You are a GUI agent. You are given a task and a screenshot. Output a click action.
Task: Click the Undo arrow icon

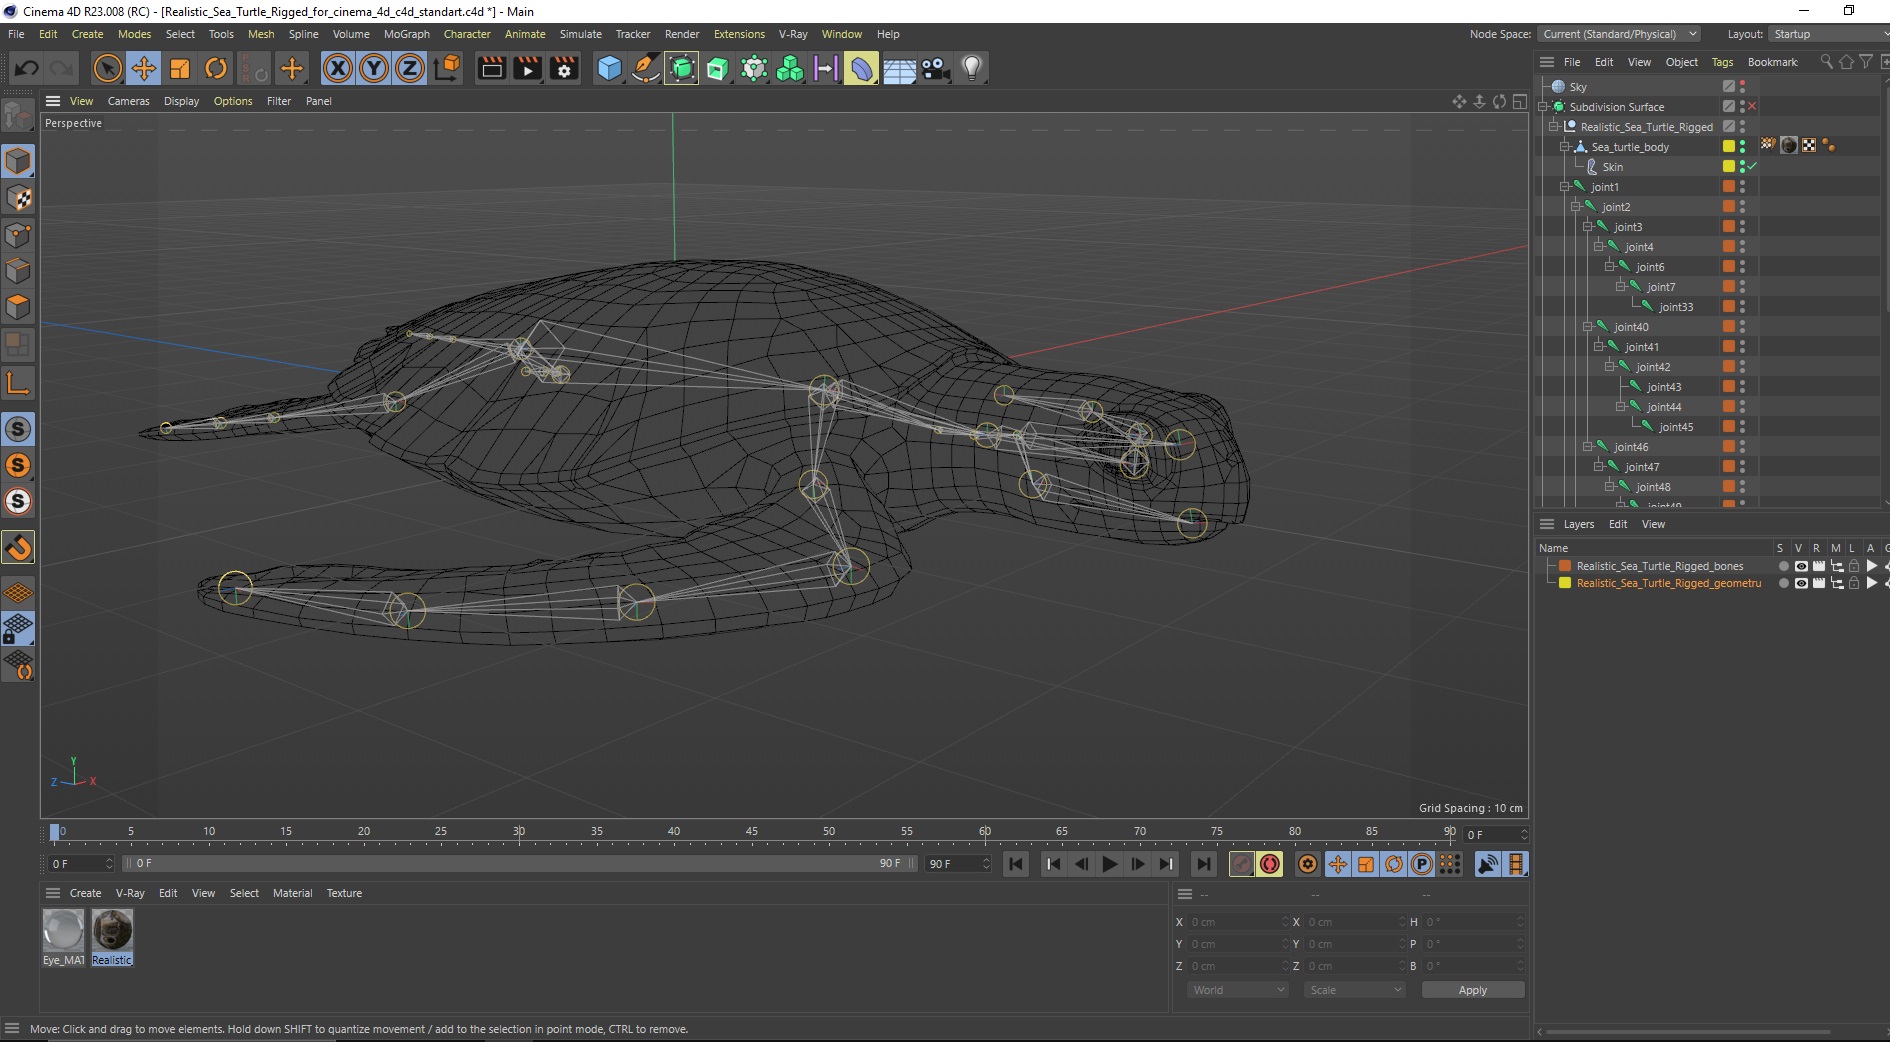(27, 68)
